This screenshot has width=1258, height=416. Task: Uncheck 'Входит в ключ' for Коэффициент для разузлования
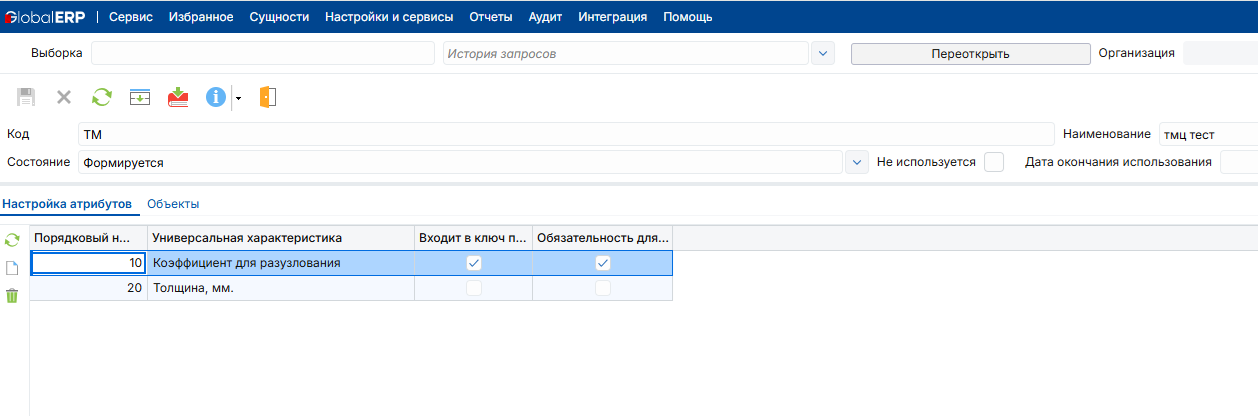point(474,263)
